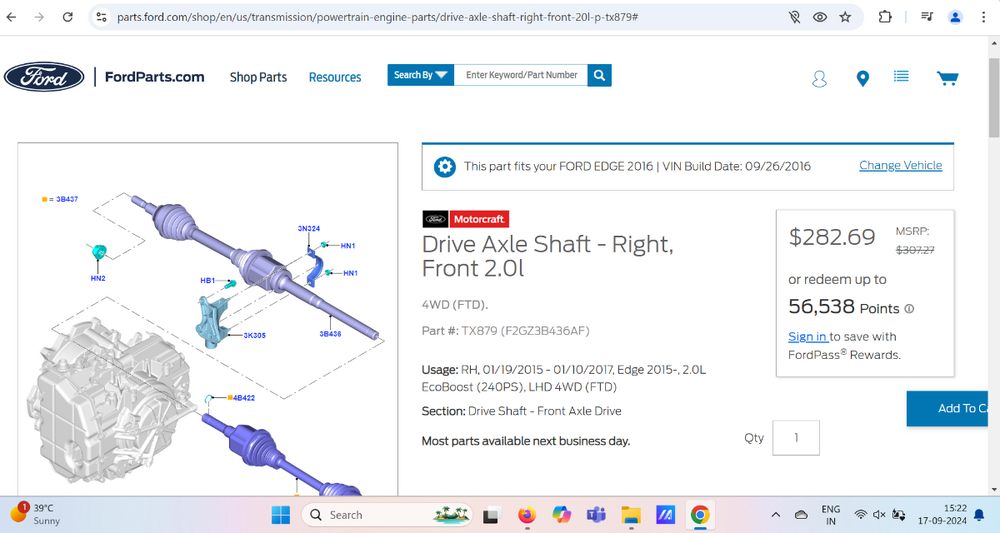Viewport: 1000px width, 533px height.
Task: Open the Chrome three-dot menu
Action: (983, 17)
